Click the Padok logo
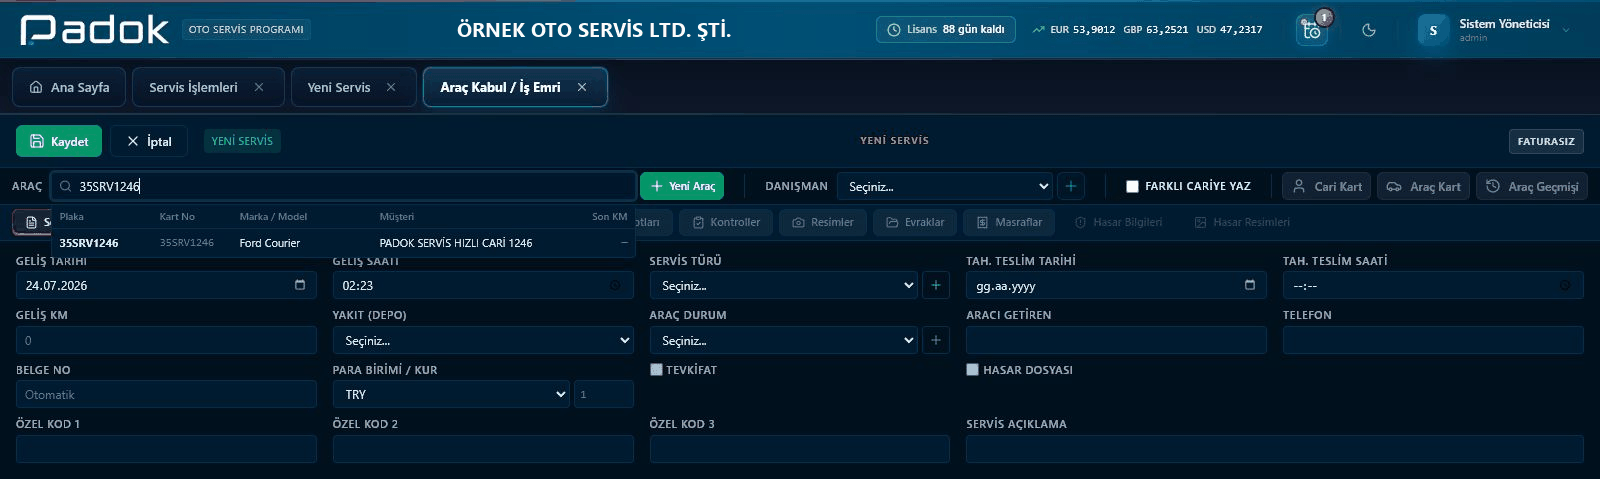Viewport: 1600px width, 479px height. point(95,30)
